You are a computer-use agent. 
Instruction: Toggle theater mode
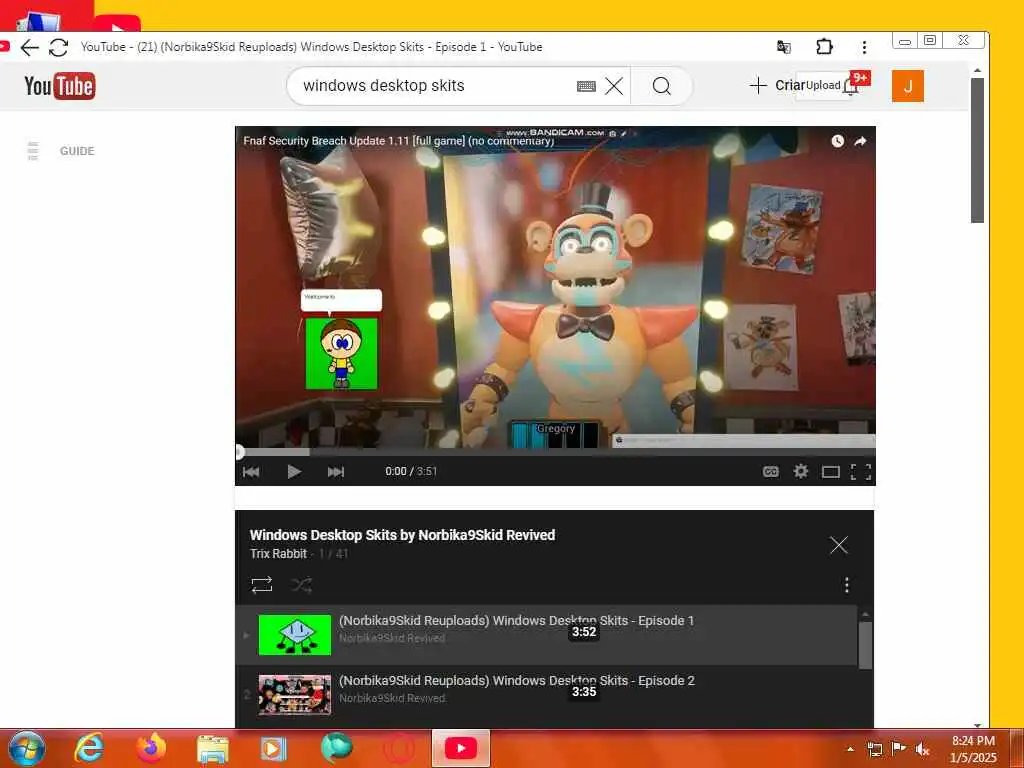pos(831,472)
